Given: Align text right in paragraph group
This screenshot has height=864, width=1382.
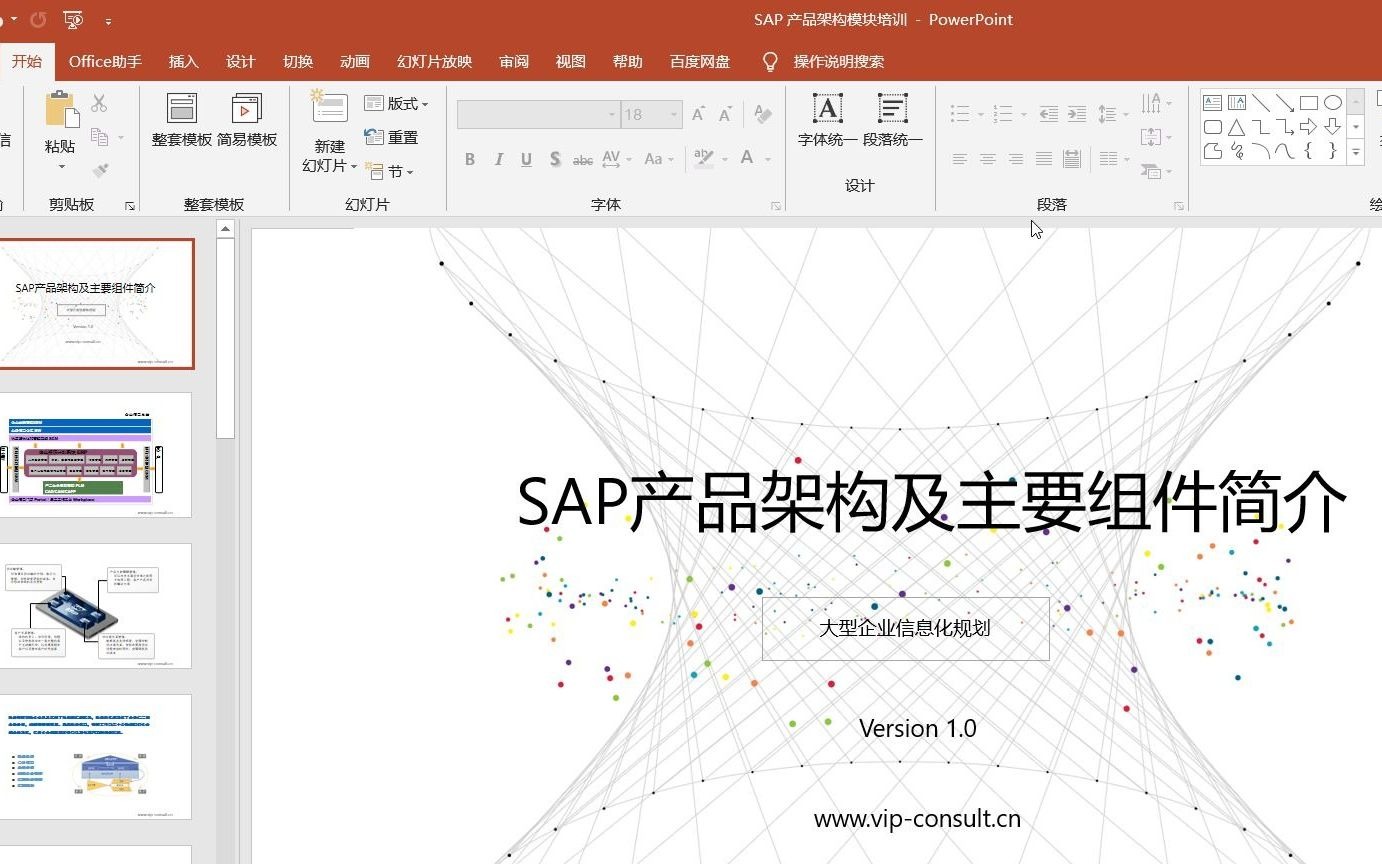Looking at the screenshot, I should (1016, 159).
